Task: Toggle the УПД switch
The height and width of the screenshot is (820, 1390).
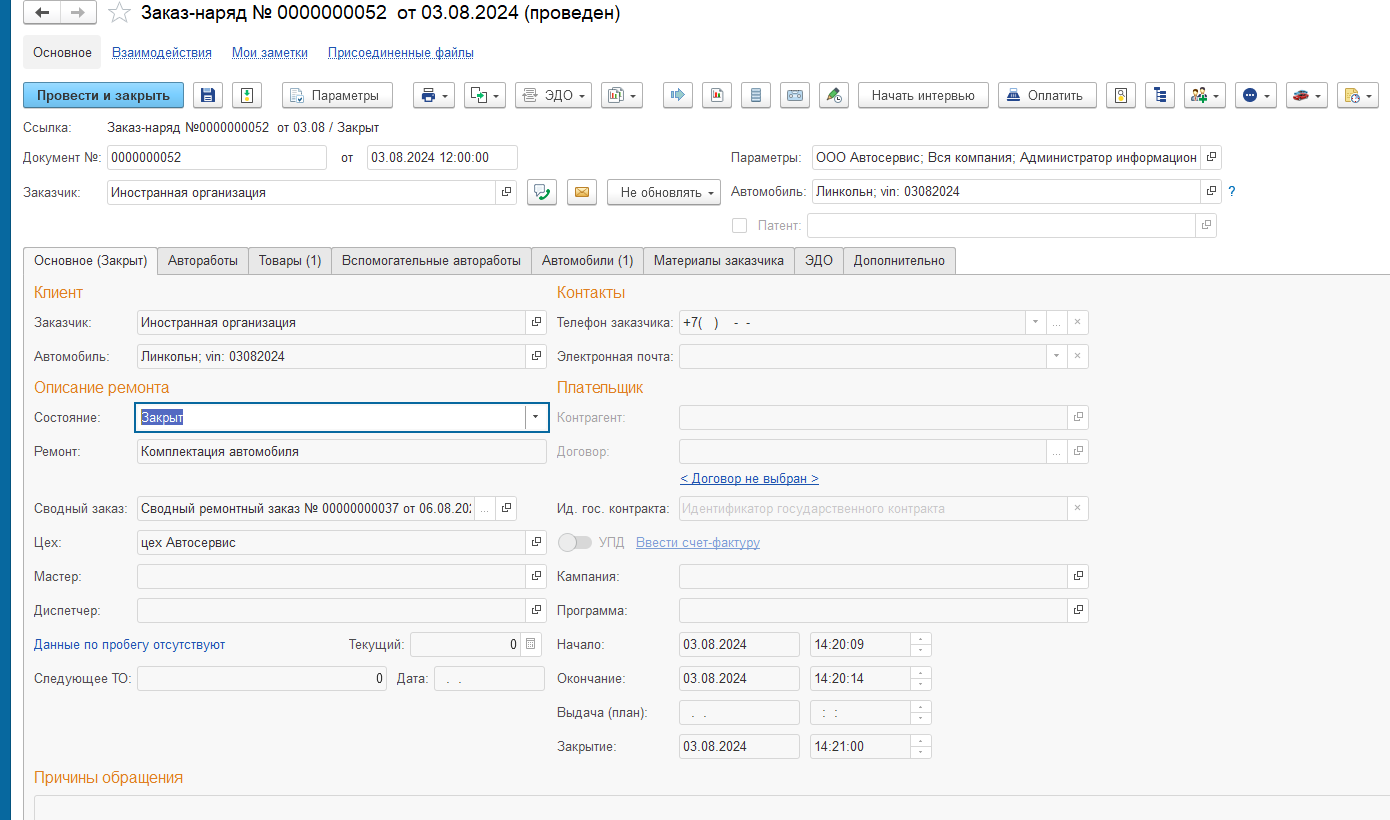Action: tap(575, 543)
